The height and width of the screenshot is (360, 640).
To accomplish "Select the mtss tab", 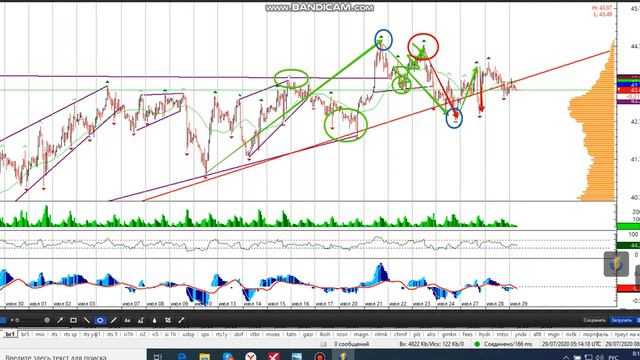I will [502, 334].
